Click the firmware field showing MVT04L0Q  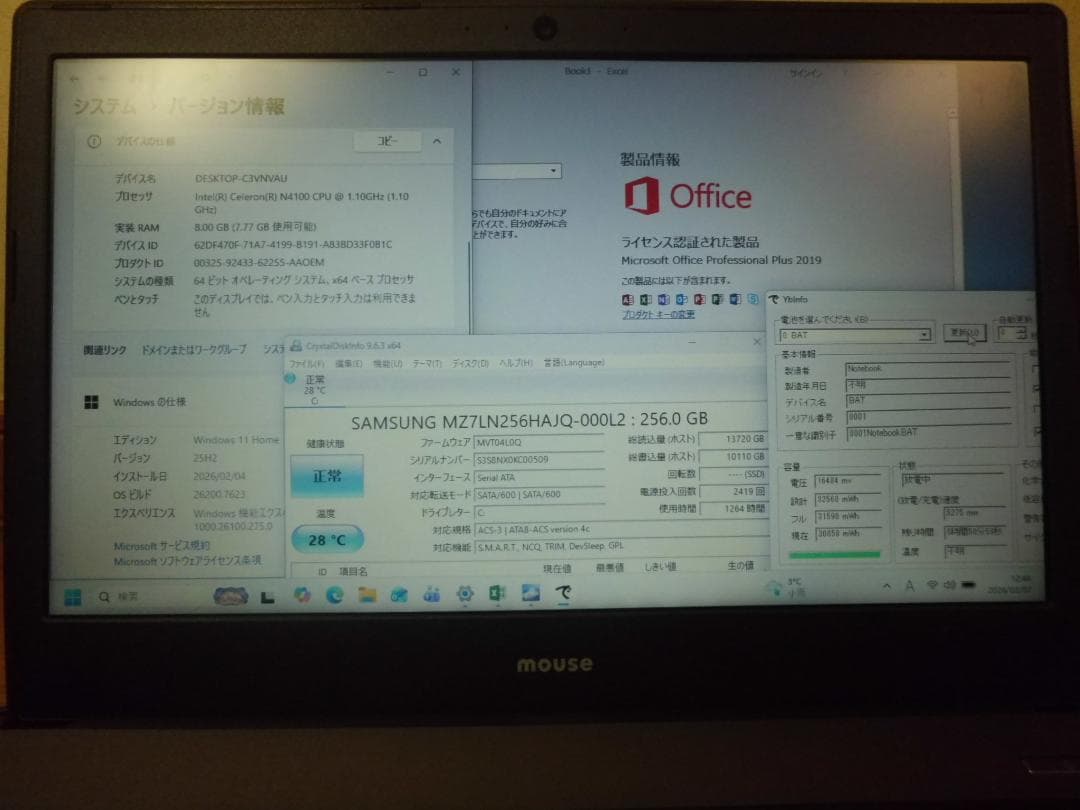(510, 442)
